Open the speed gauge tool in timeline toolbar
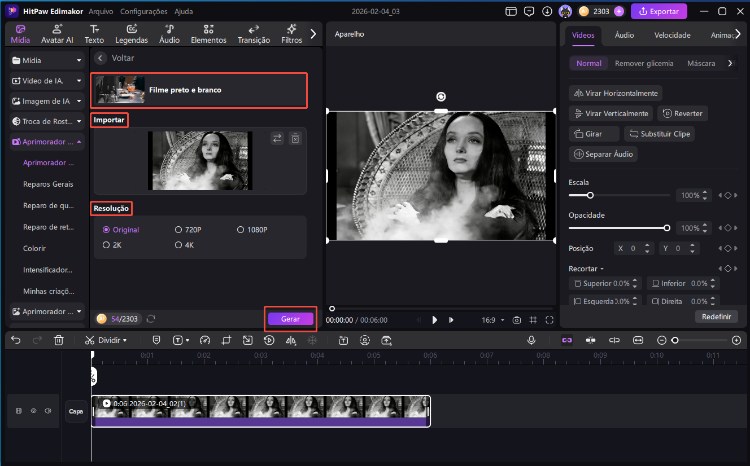Image resolution: width=750 pixels, height=466 pixels. point(205,340)
